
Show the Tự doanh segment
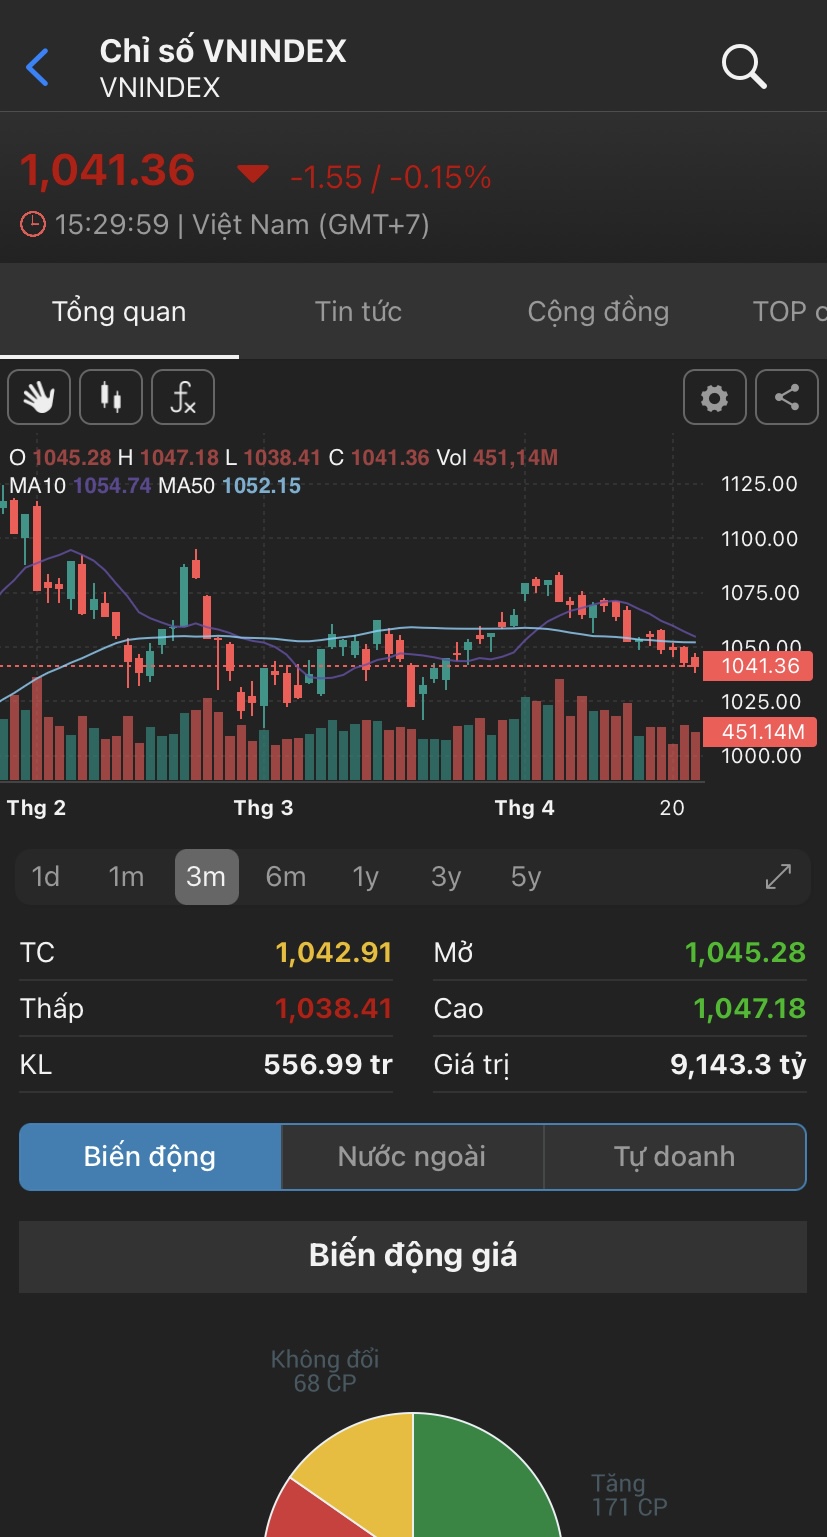click(x=674, y=1157)
